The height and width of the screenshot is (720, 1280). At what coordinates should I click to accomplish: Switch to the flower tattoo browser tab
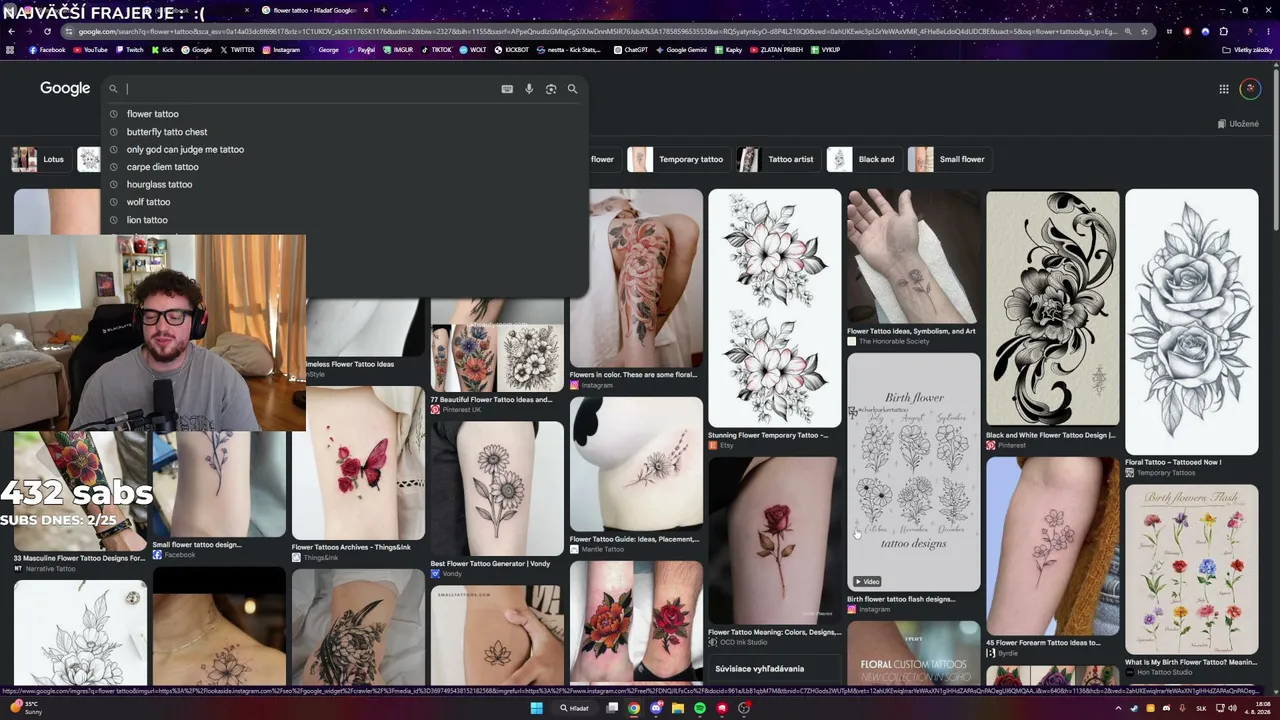(314, 10)
